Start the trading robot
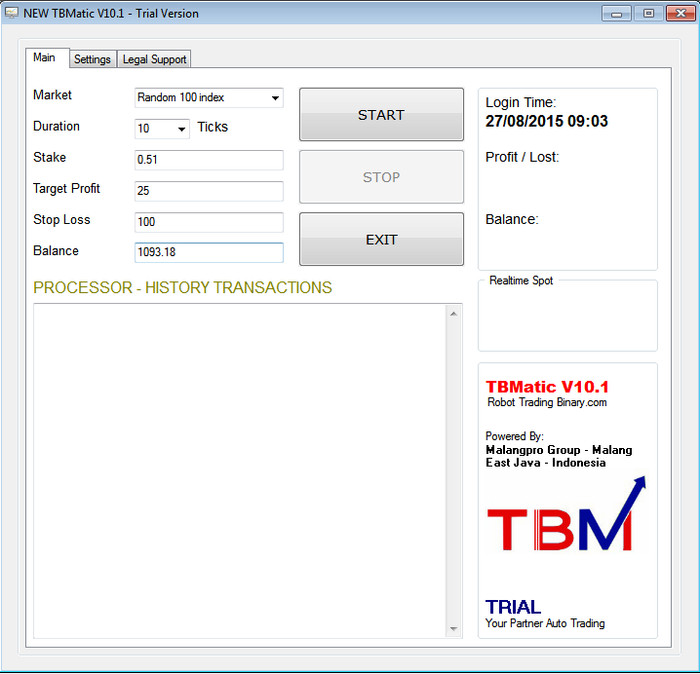 point(381,115)
